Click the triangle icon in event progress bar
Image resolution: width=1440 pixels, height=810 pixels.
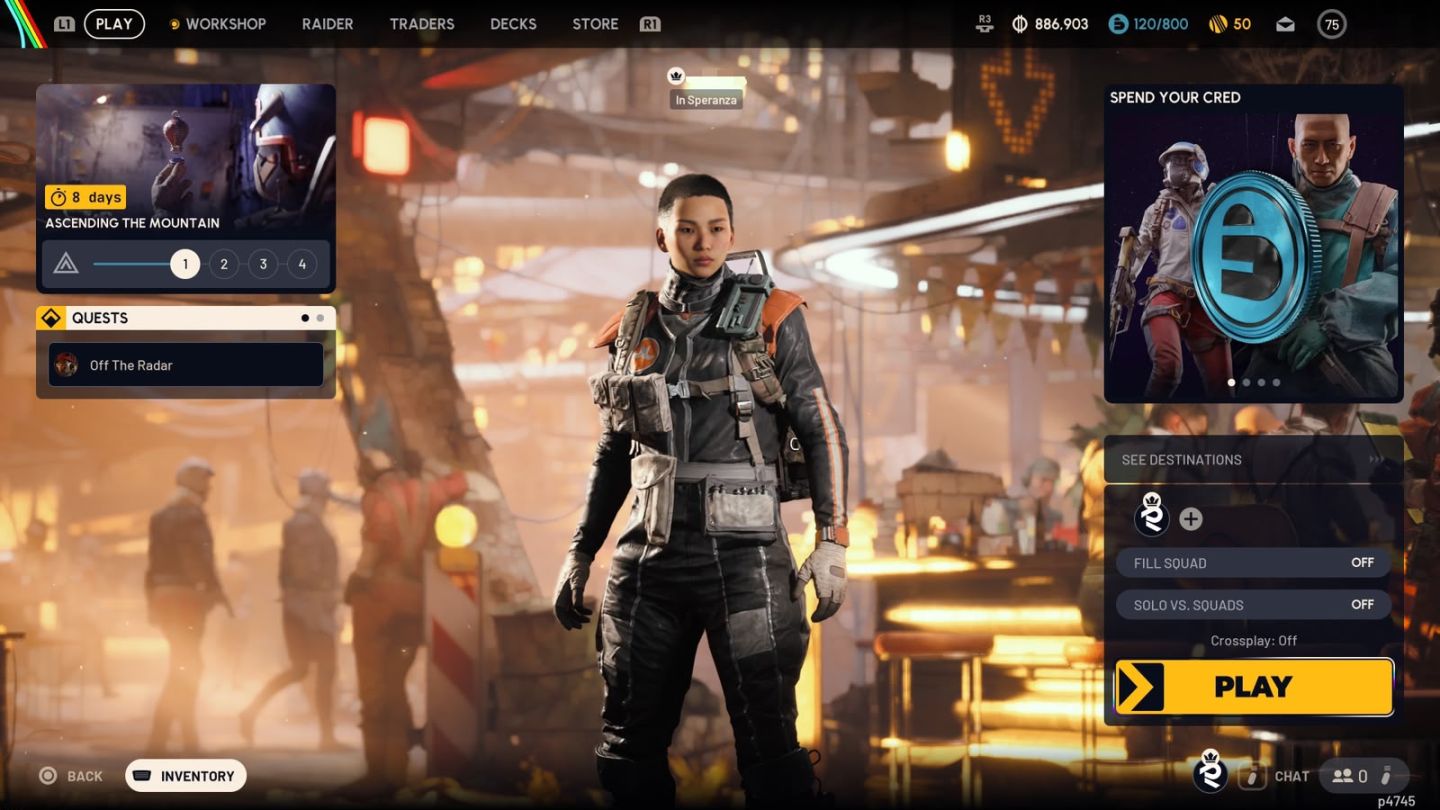point(66,264)
